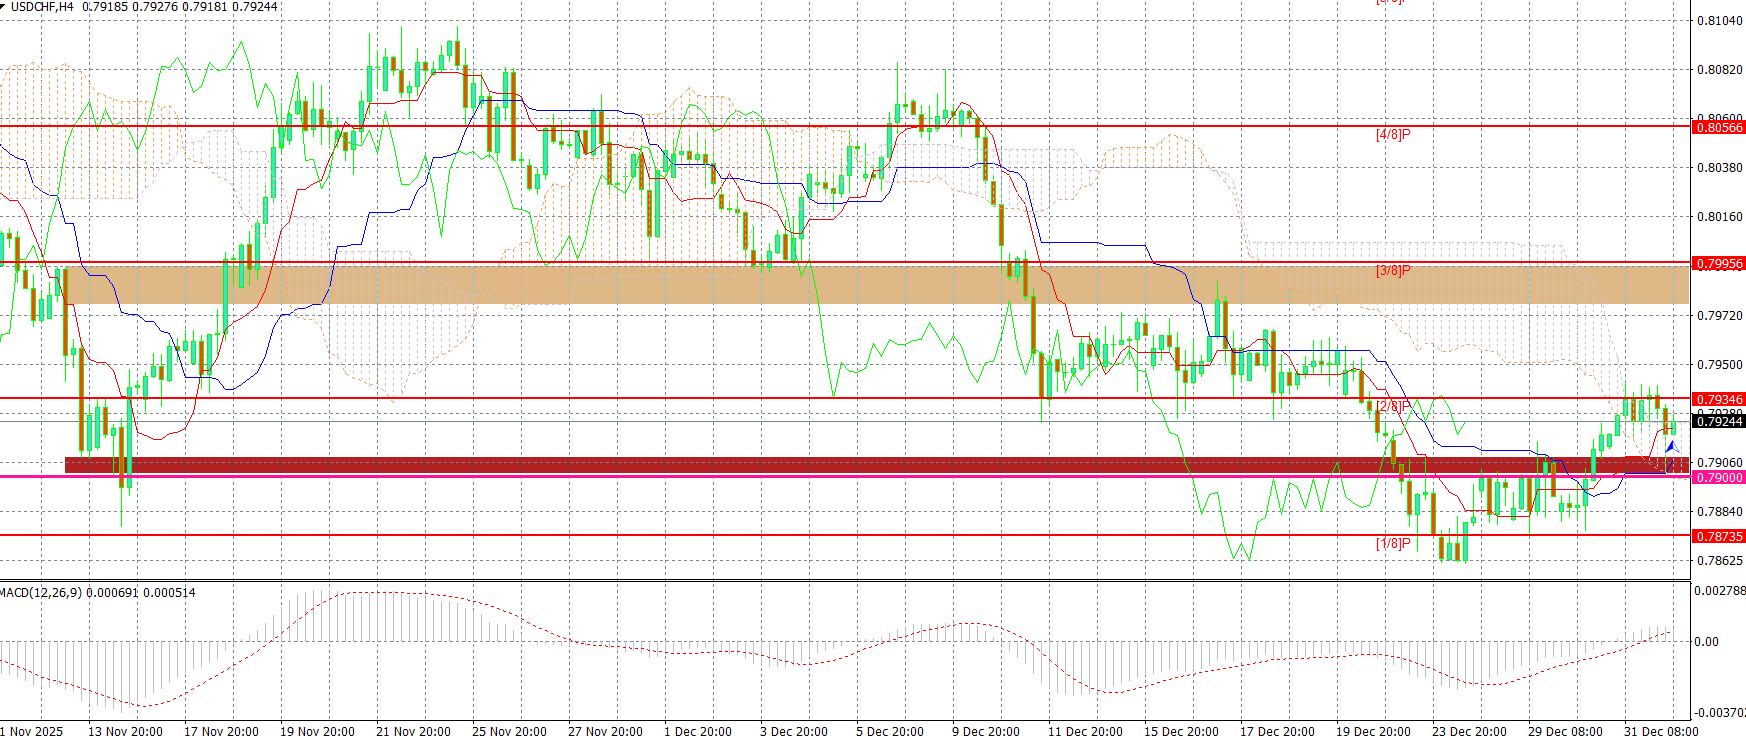The width and height of the screenshot is (1746, 740).
Task: Click the 23 Dec 20:00 time label
Action: click(x=1469, y=731)
